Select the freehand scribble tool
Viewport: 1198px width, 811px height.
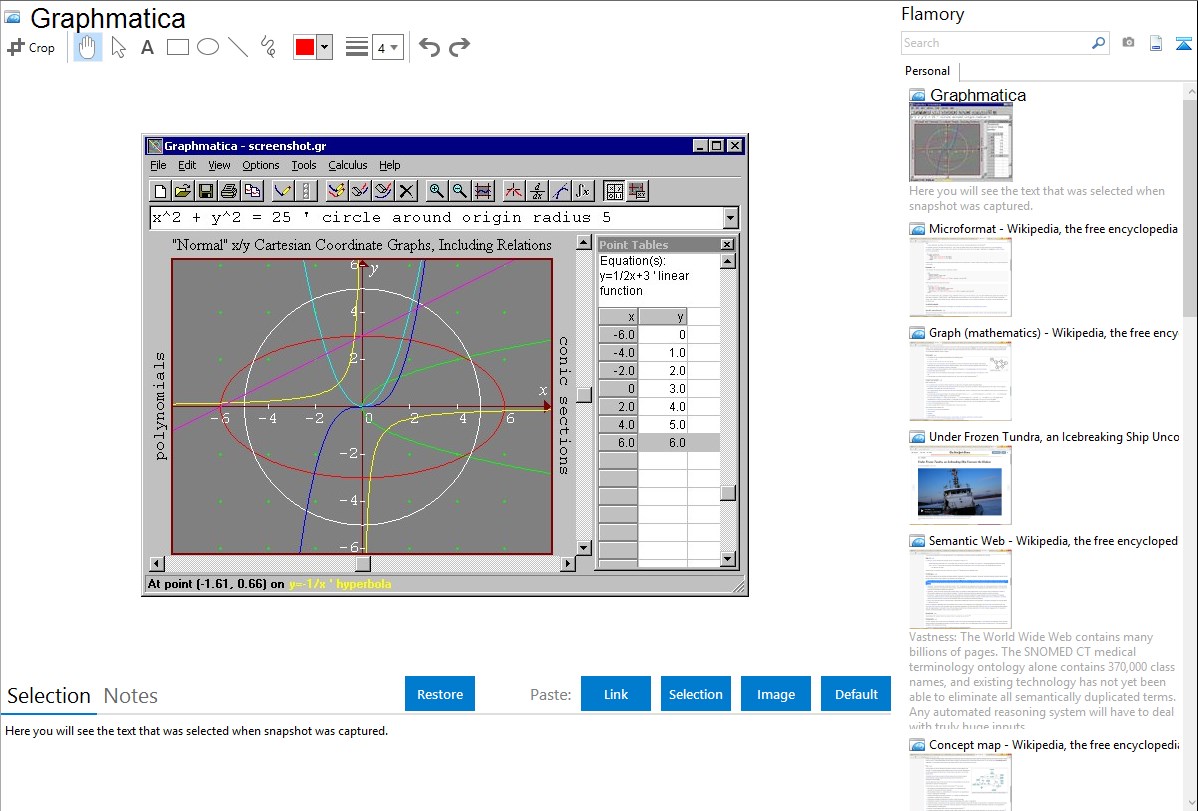pos(268,47)
